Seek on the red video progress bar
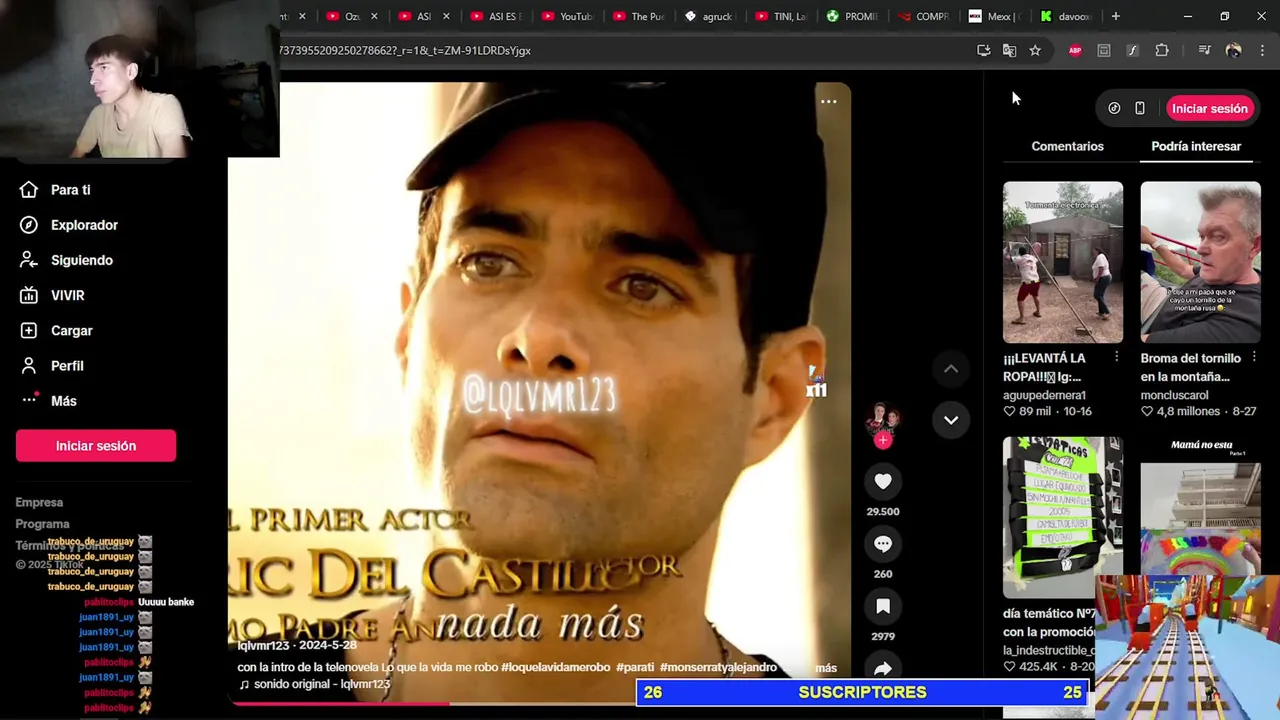The width and height of the screenshot is (1280, 720). pos(540,703)
